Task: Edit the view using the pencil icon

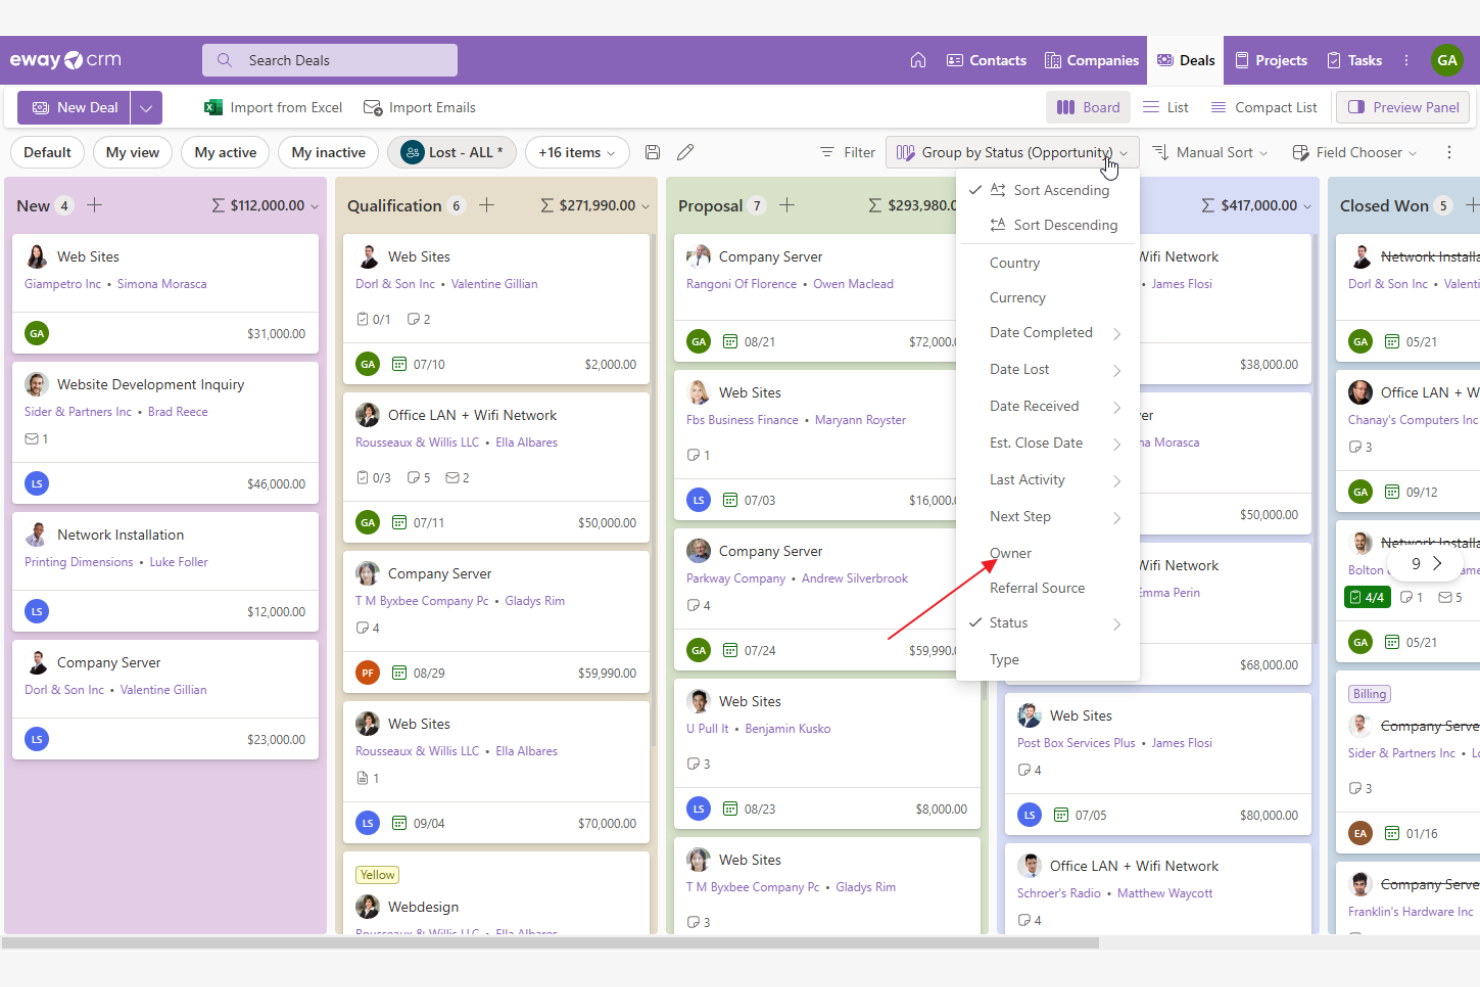Action: [685, 152]
